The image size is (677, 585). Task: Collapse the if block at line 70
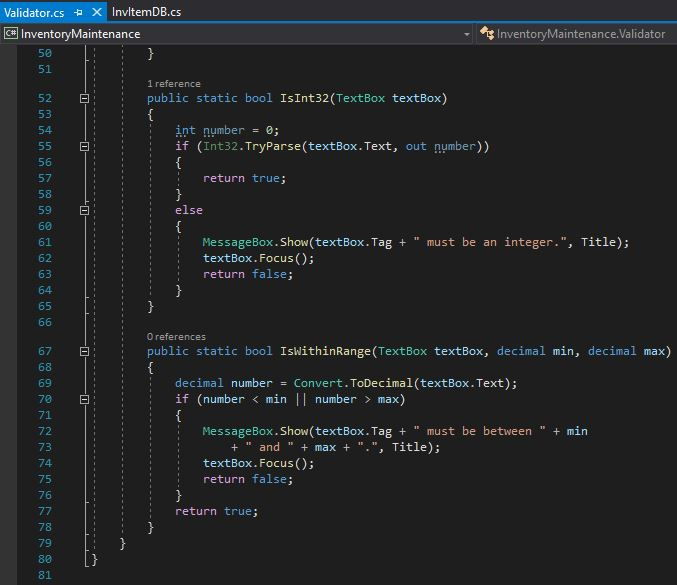(85, 399)
